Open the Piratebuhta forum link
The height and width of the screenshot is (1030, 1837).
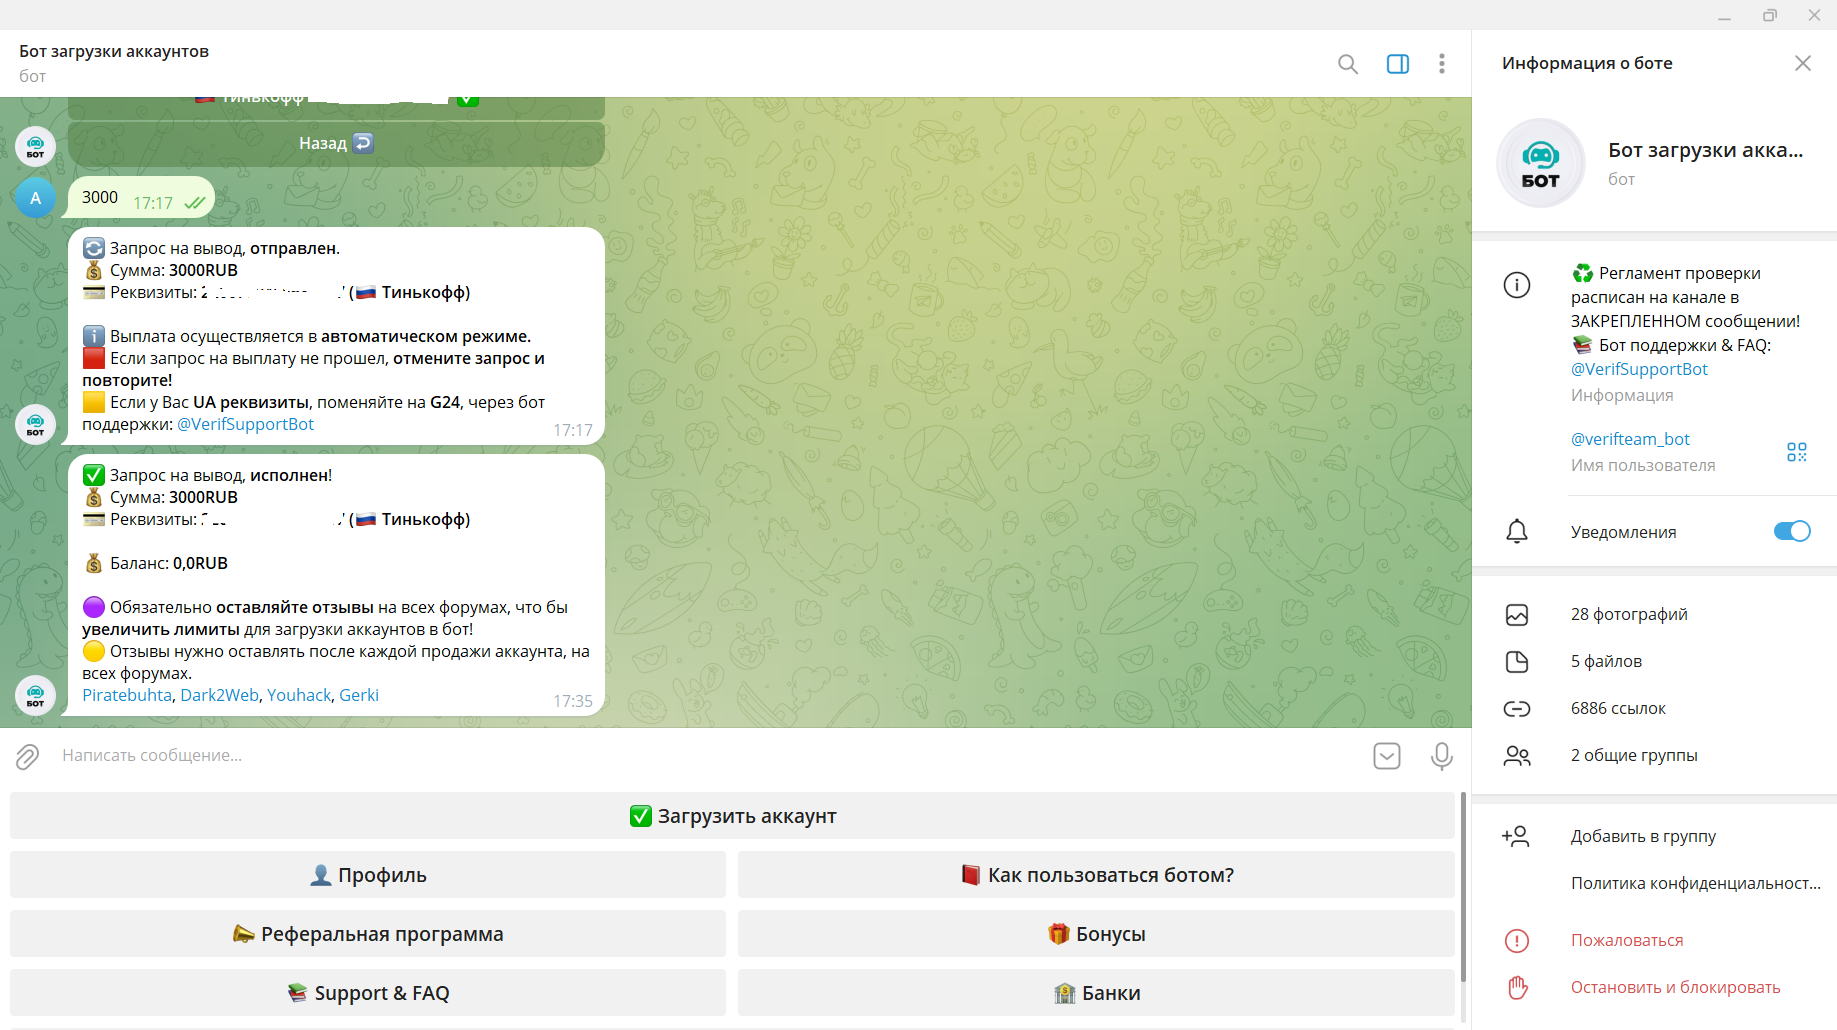(x=127, y=695)
